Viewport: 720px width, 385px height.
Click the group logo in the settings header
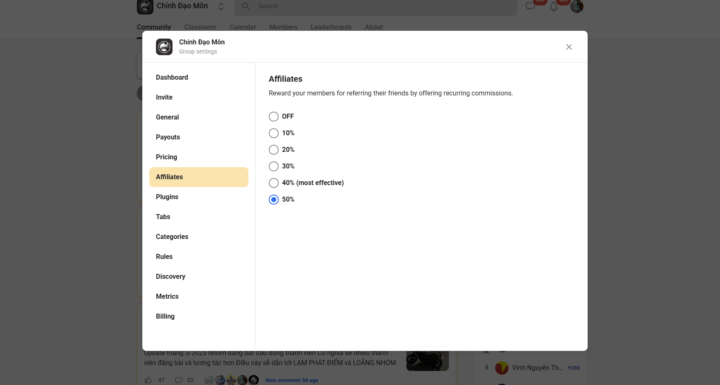click(x=164, y=47)
